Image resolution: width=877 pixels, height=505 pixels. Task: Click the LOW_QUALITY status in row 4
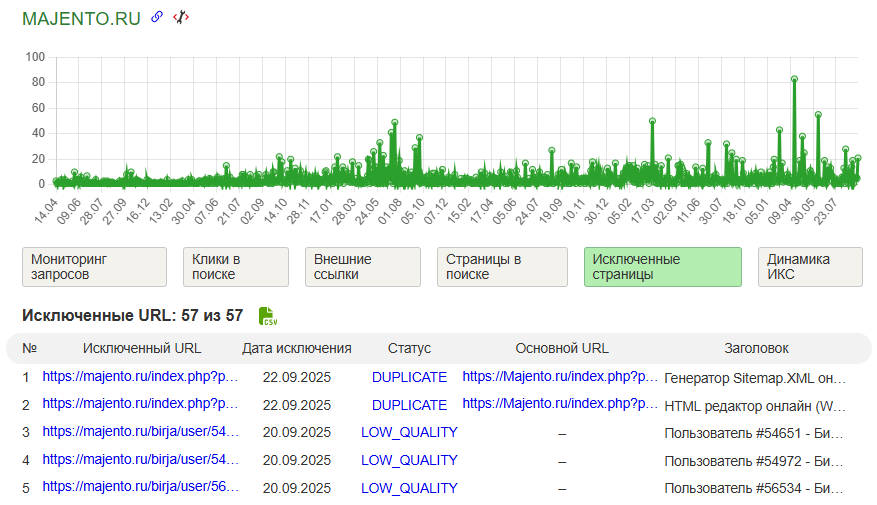(409, 460)
